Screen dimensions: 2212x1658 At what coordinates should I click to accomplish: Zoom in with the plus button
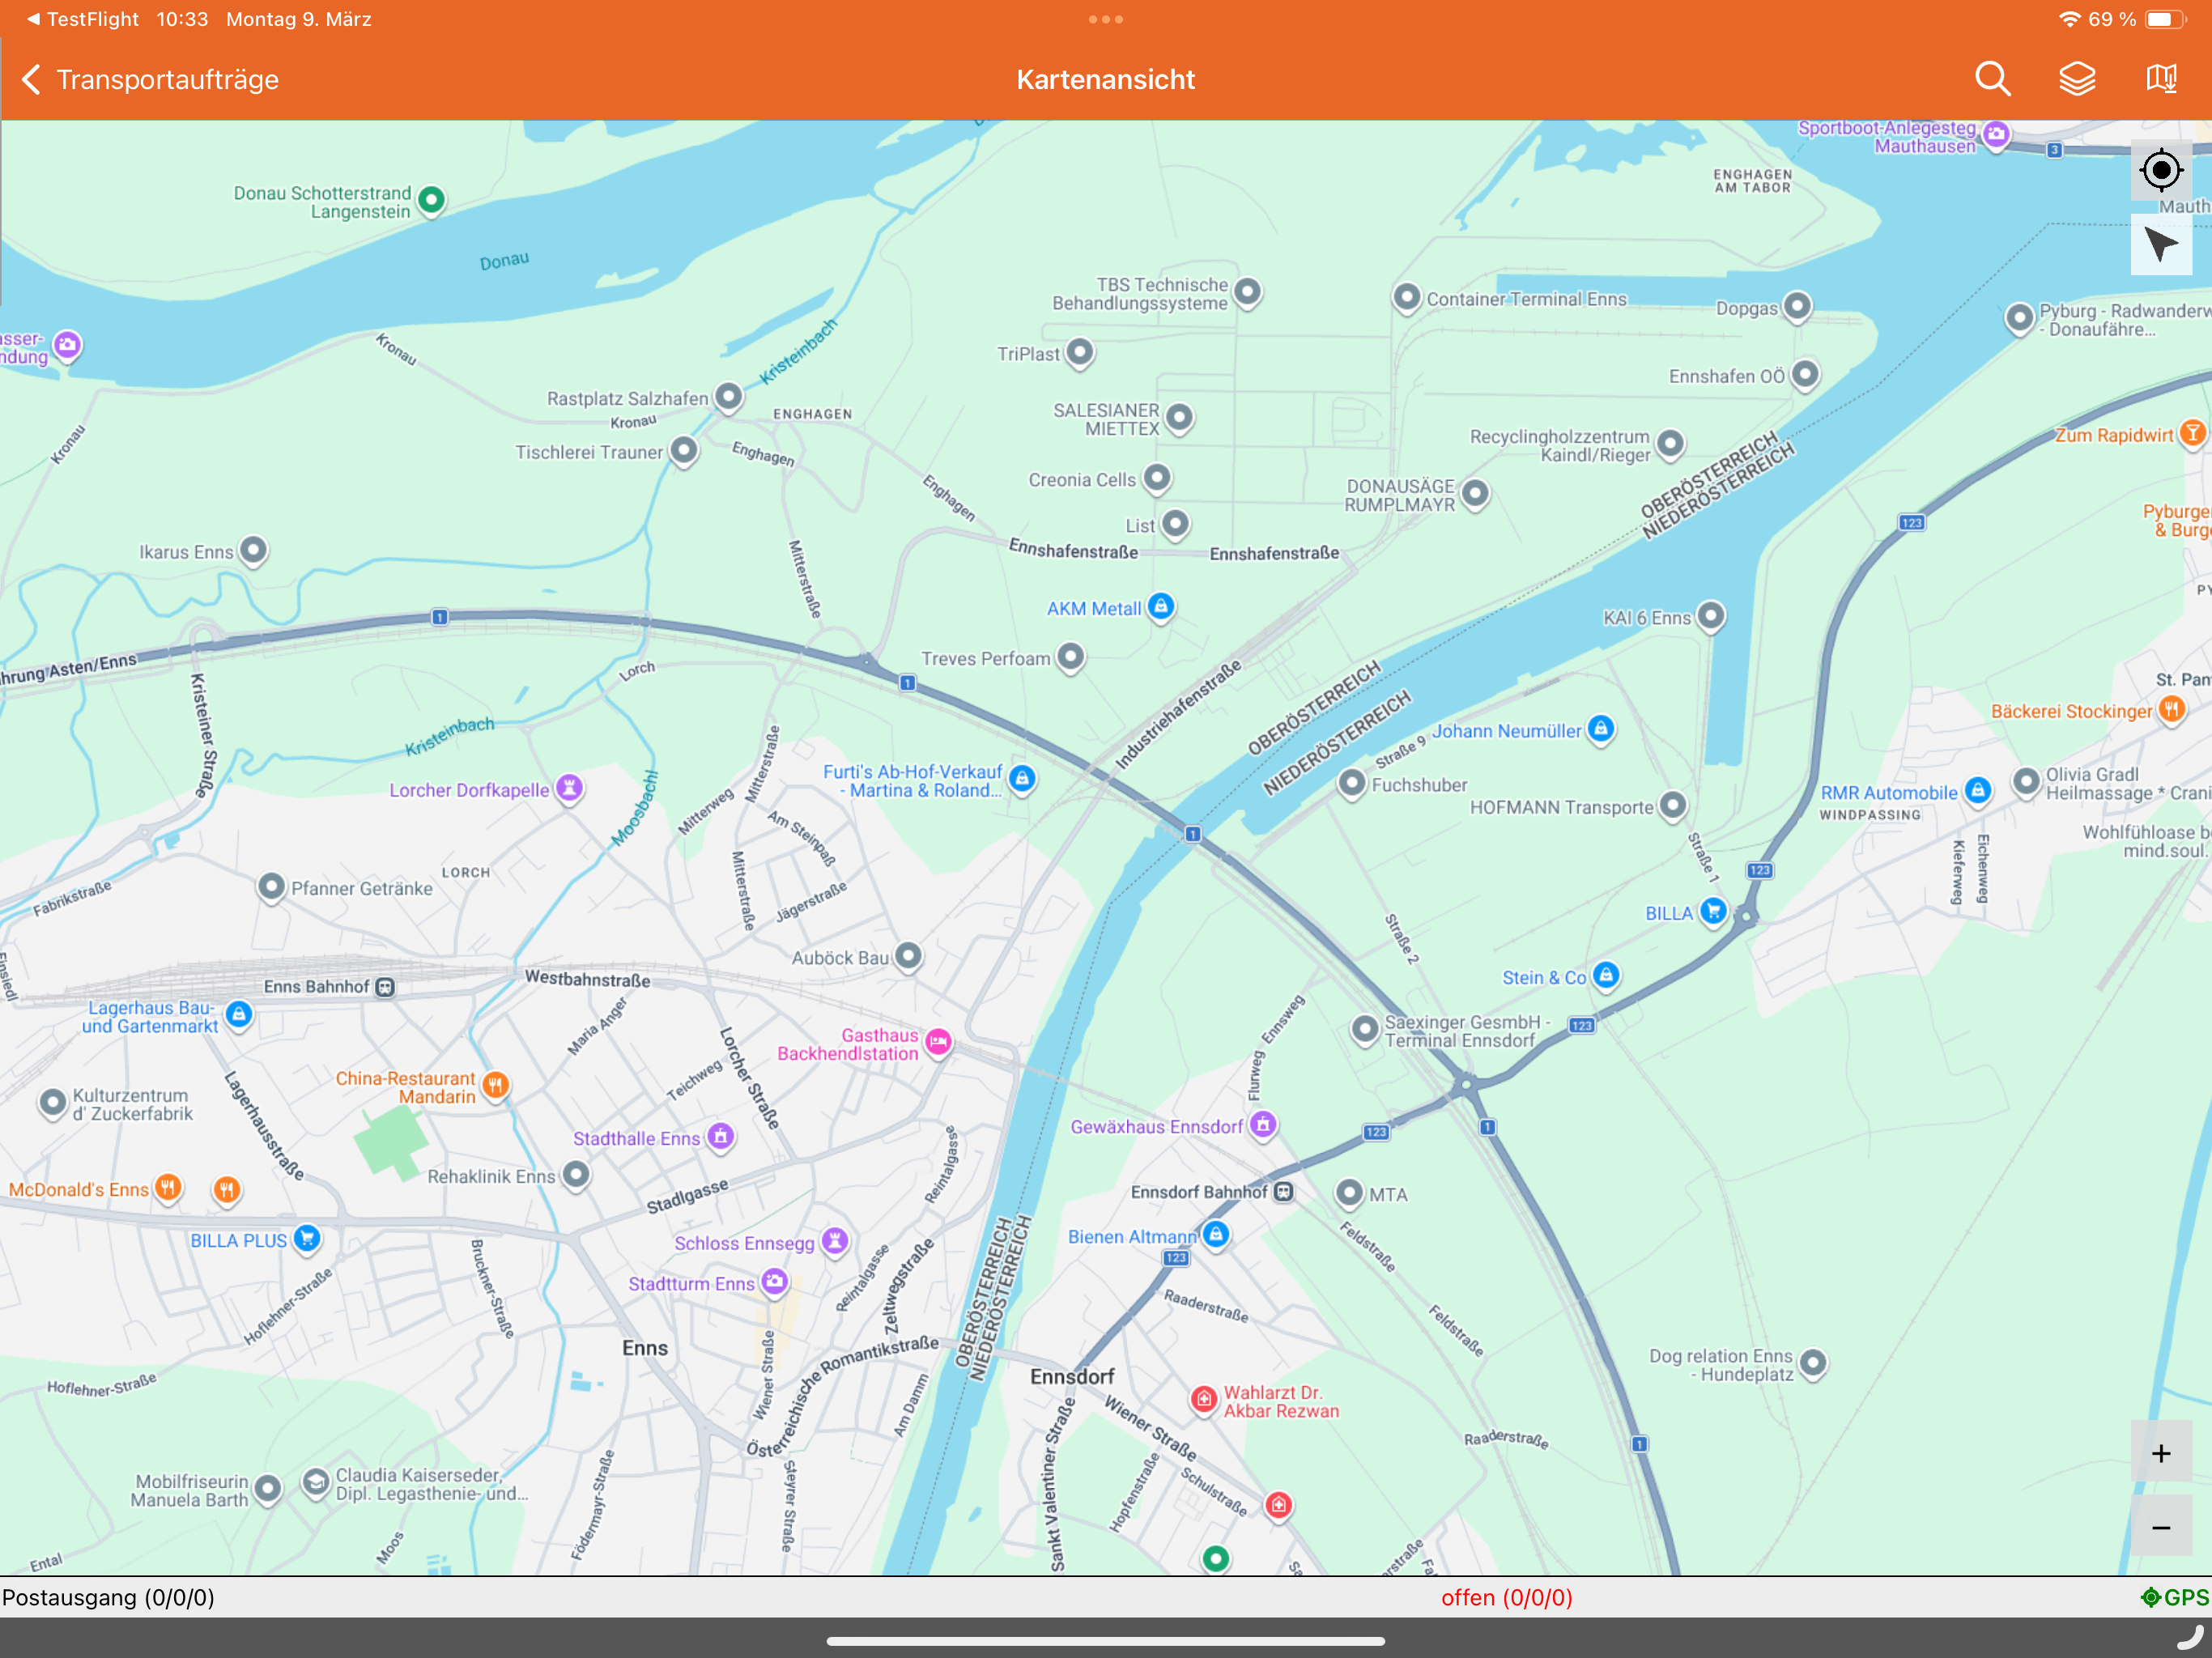coord(2161,1453)
